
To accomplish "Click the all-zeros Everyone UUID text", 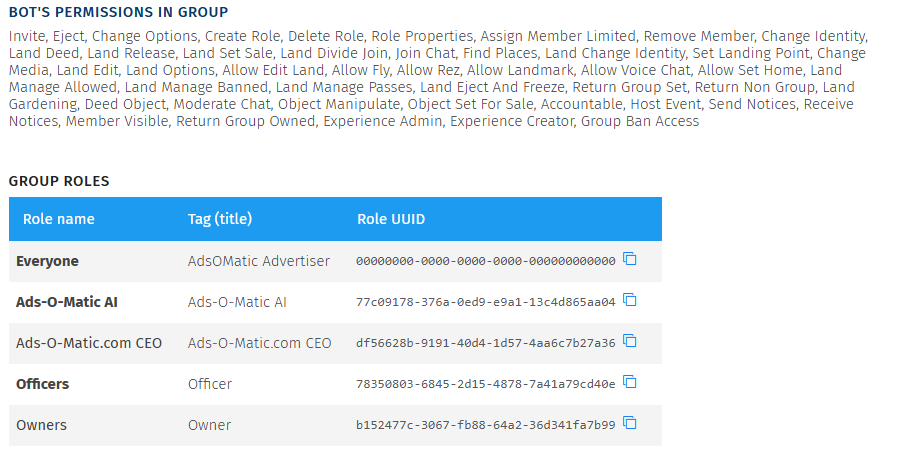I will click(x=486, y=261).
